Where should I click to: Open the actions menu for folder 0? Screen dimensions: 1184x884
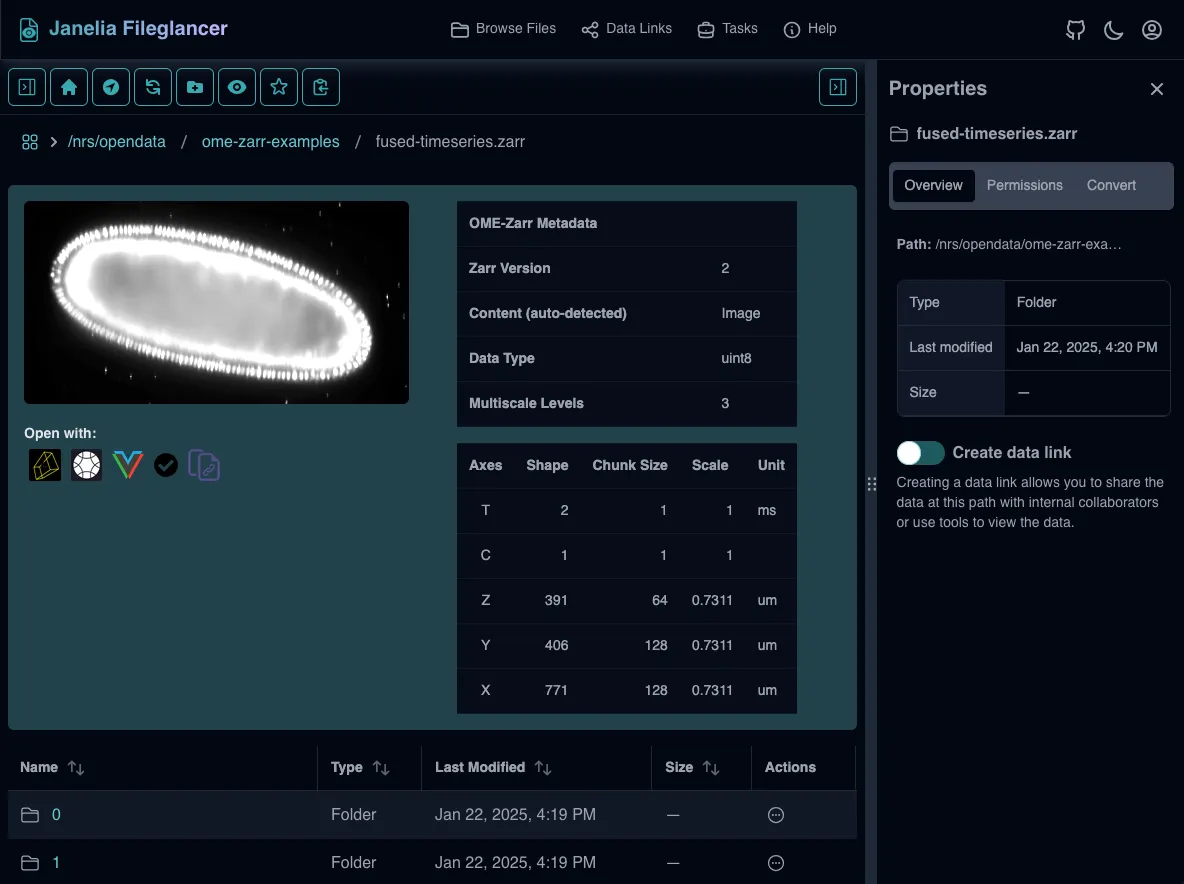(776, 815)
